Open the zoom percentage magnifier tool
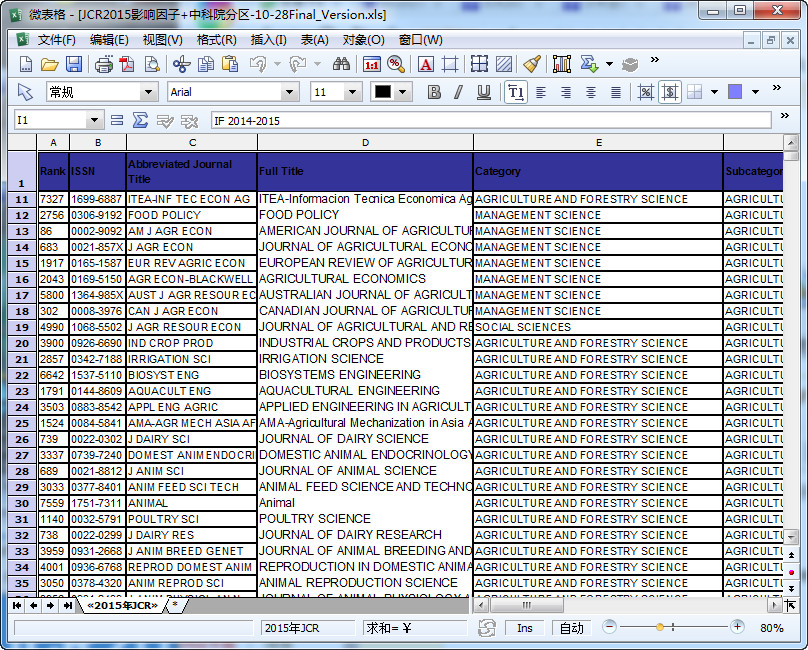The image size is (808, 650). [396, 64]
